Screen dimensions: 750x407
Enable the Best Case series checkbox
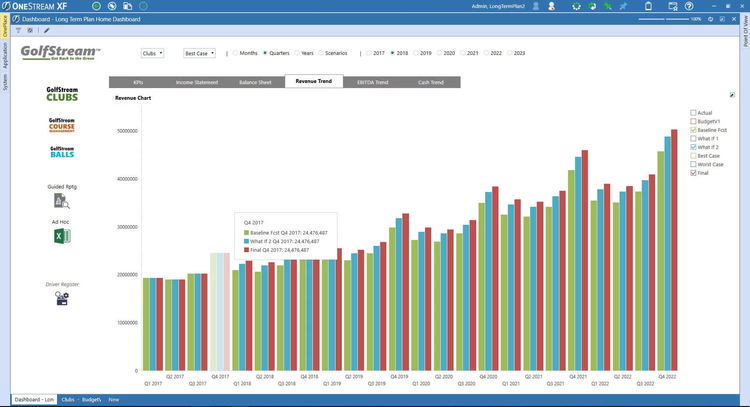[693, 156]
